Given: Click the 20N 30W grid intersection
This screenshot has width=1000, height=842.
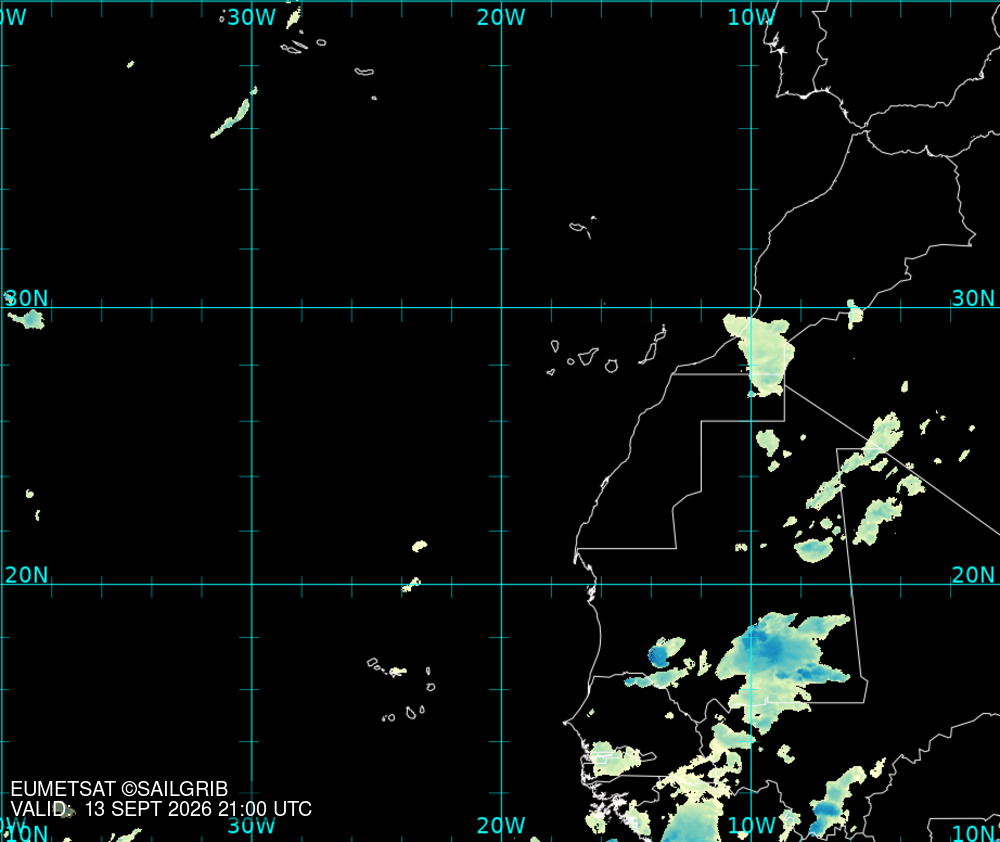Looking at the screenshot, I should [252, 584].
